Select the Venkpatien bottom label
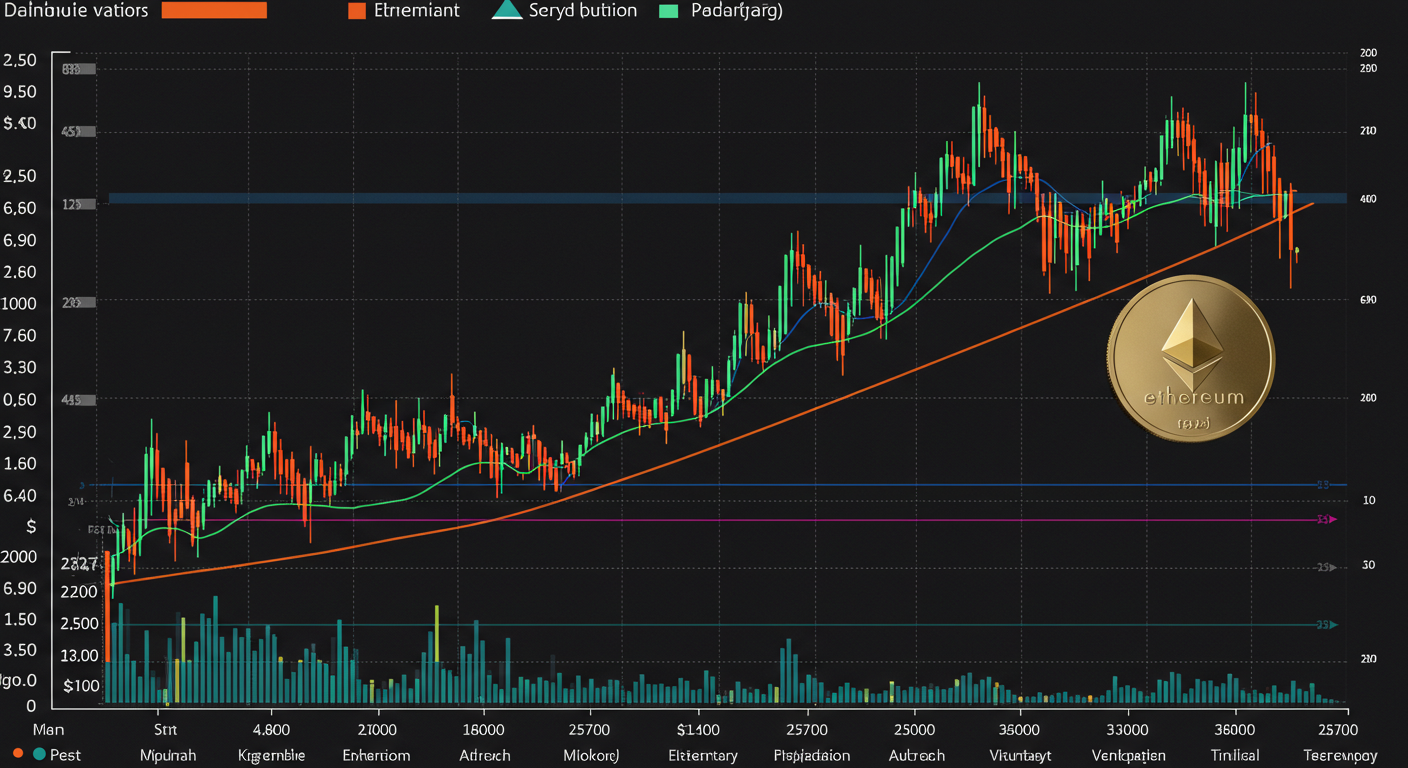 click(1128, 755)
